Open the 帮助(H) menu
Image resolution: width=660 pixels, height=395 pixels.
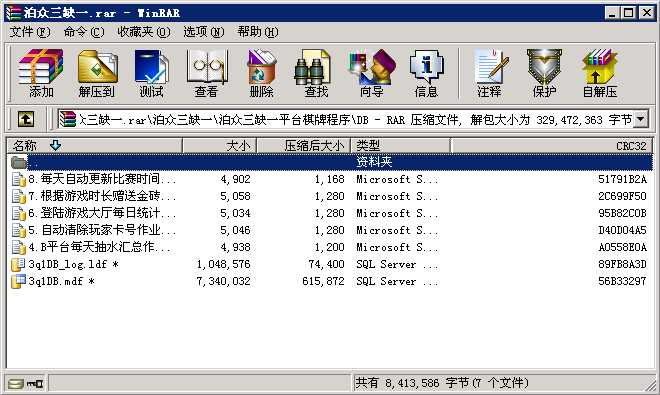pyautogui.click(x=258, y=32)
